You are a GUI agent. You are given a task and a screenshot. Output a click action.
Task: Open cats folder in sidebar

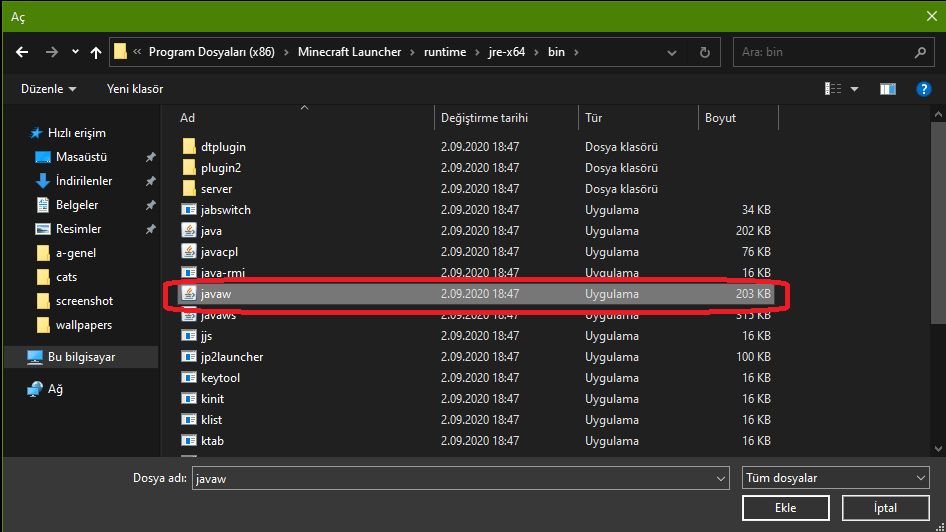66,277
